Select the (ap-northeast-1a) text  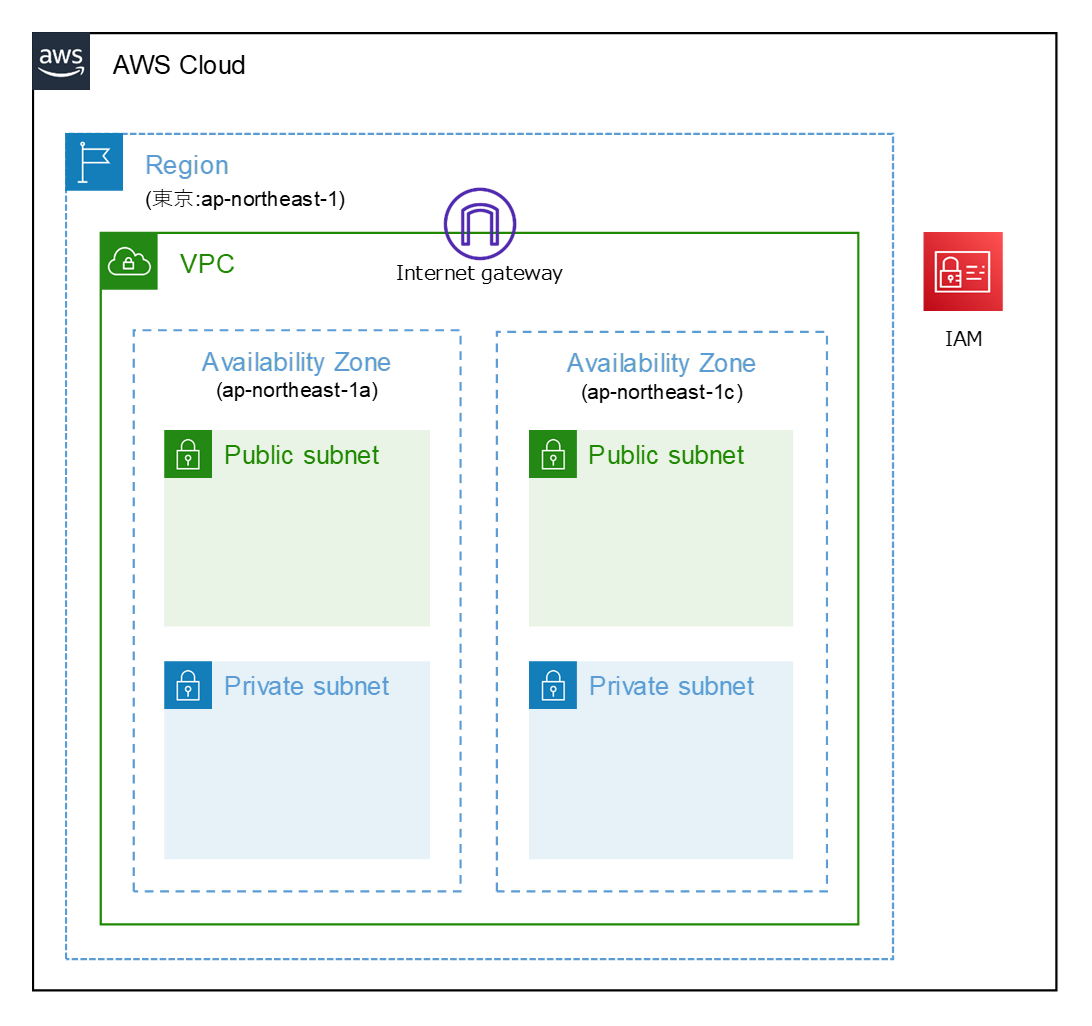(297, 390)
